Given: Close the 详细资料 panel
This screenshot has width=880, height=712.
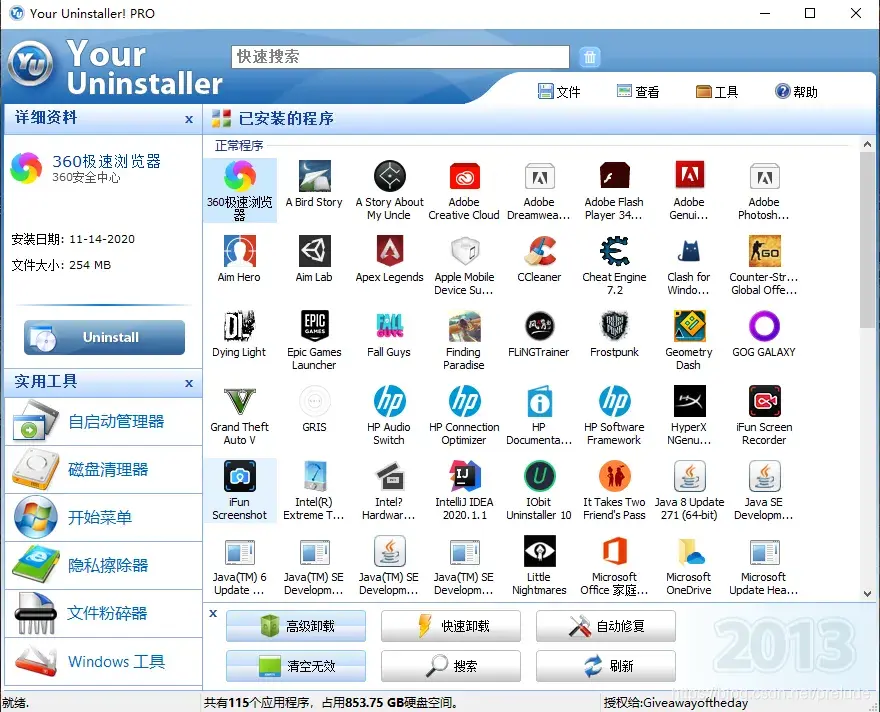Looking at the screenshot, I should pyautogui.click(x=189, y=119).
